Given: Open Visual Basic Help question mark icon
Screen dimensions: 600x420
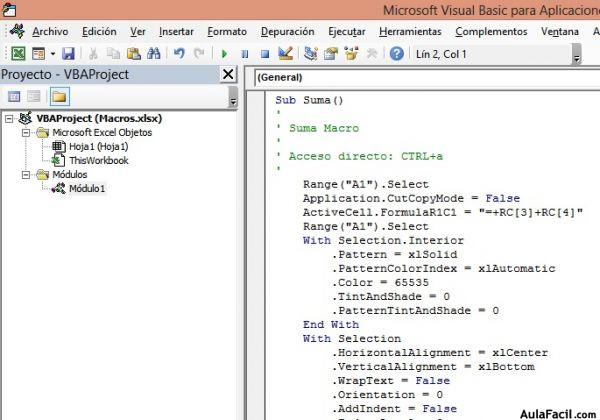Looking at the screenshot, I should [x=396, y=54].
